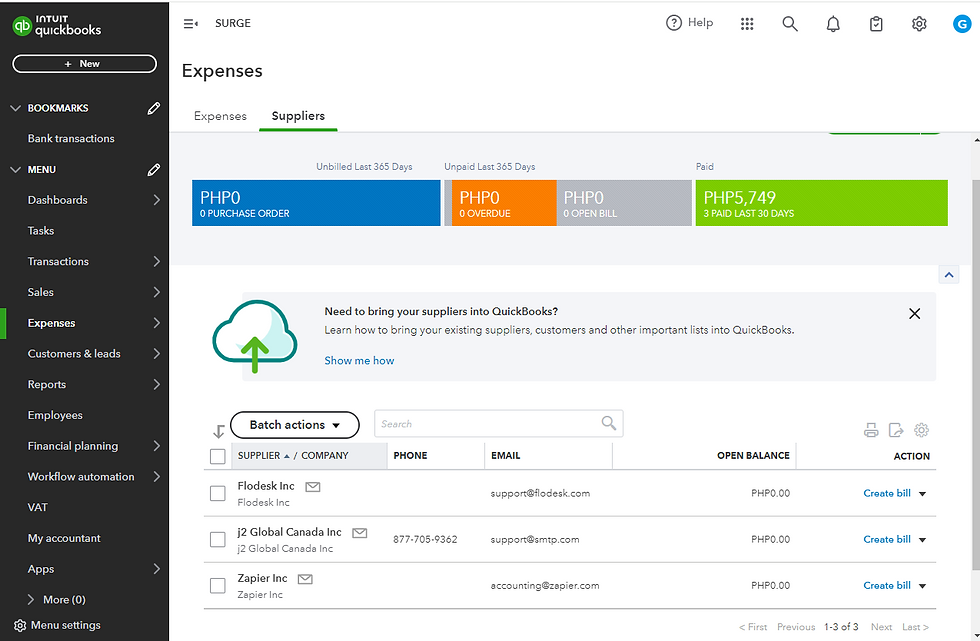Open Zapier Inc action dropdown arrow
Viewport: 980px width, 641px height.
pos(922,586)
